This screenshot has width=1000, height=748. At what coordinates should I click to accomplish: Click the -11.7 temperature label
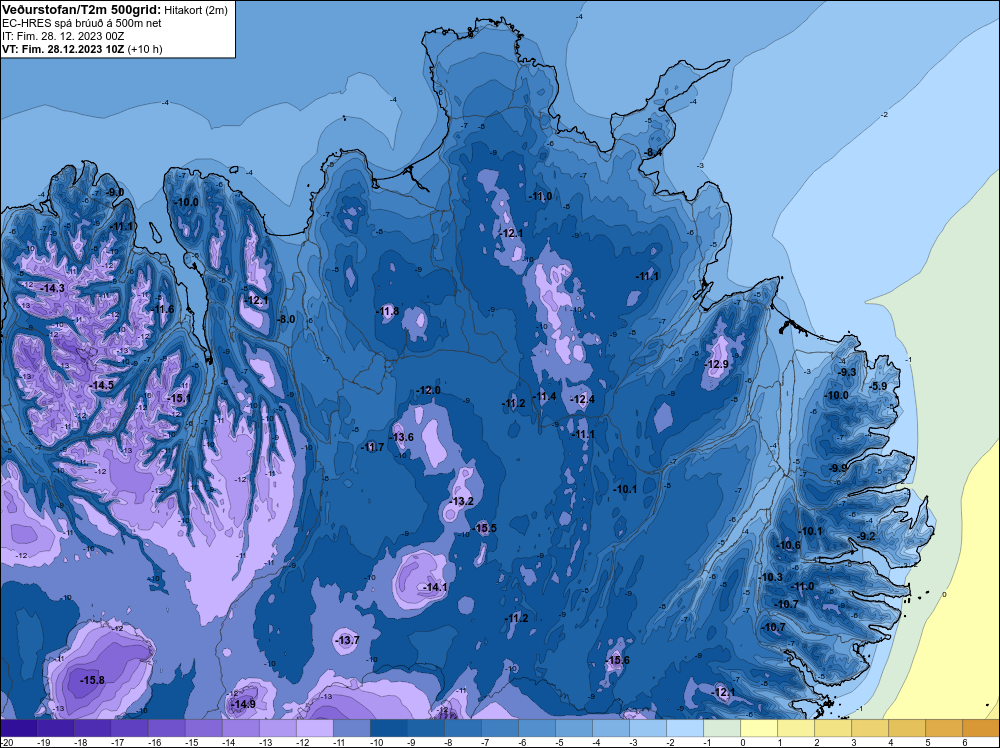tap(372, 447)
